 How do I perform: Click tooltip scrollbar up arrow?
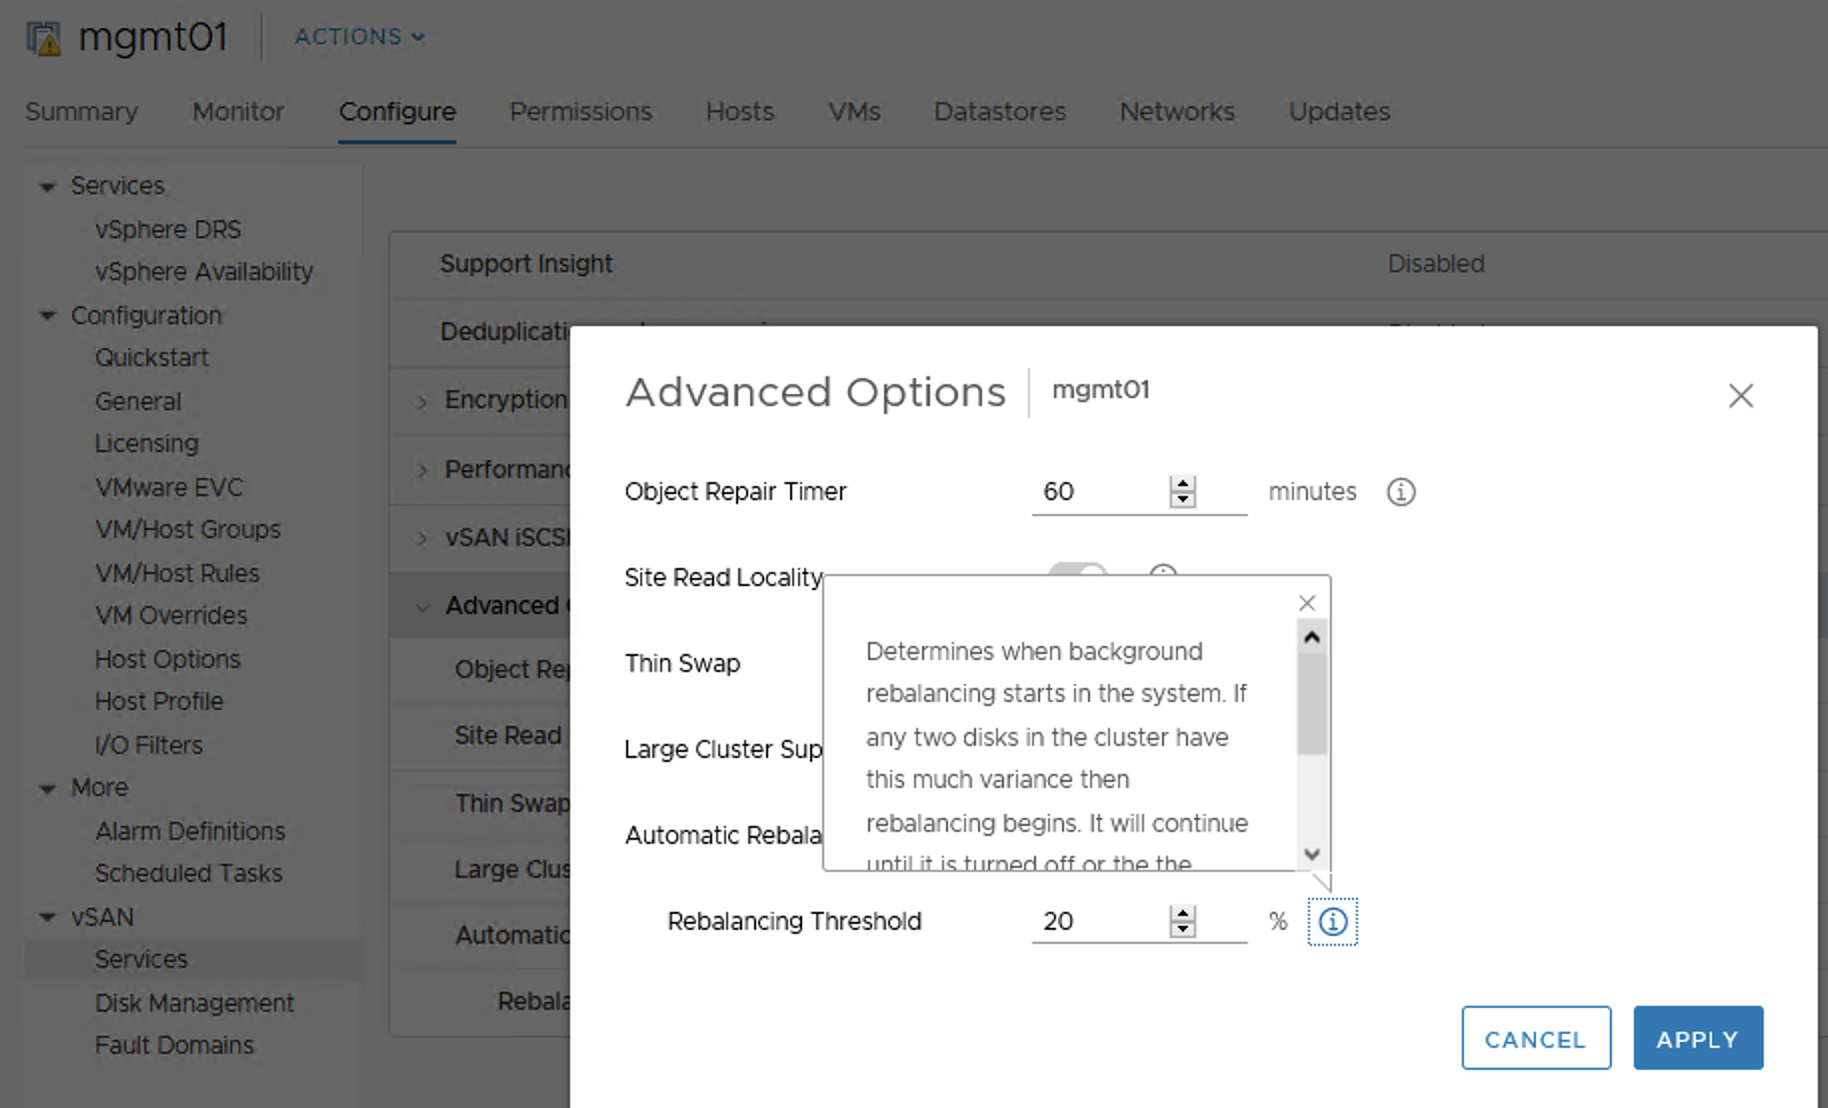point(1312,637)
